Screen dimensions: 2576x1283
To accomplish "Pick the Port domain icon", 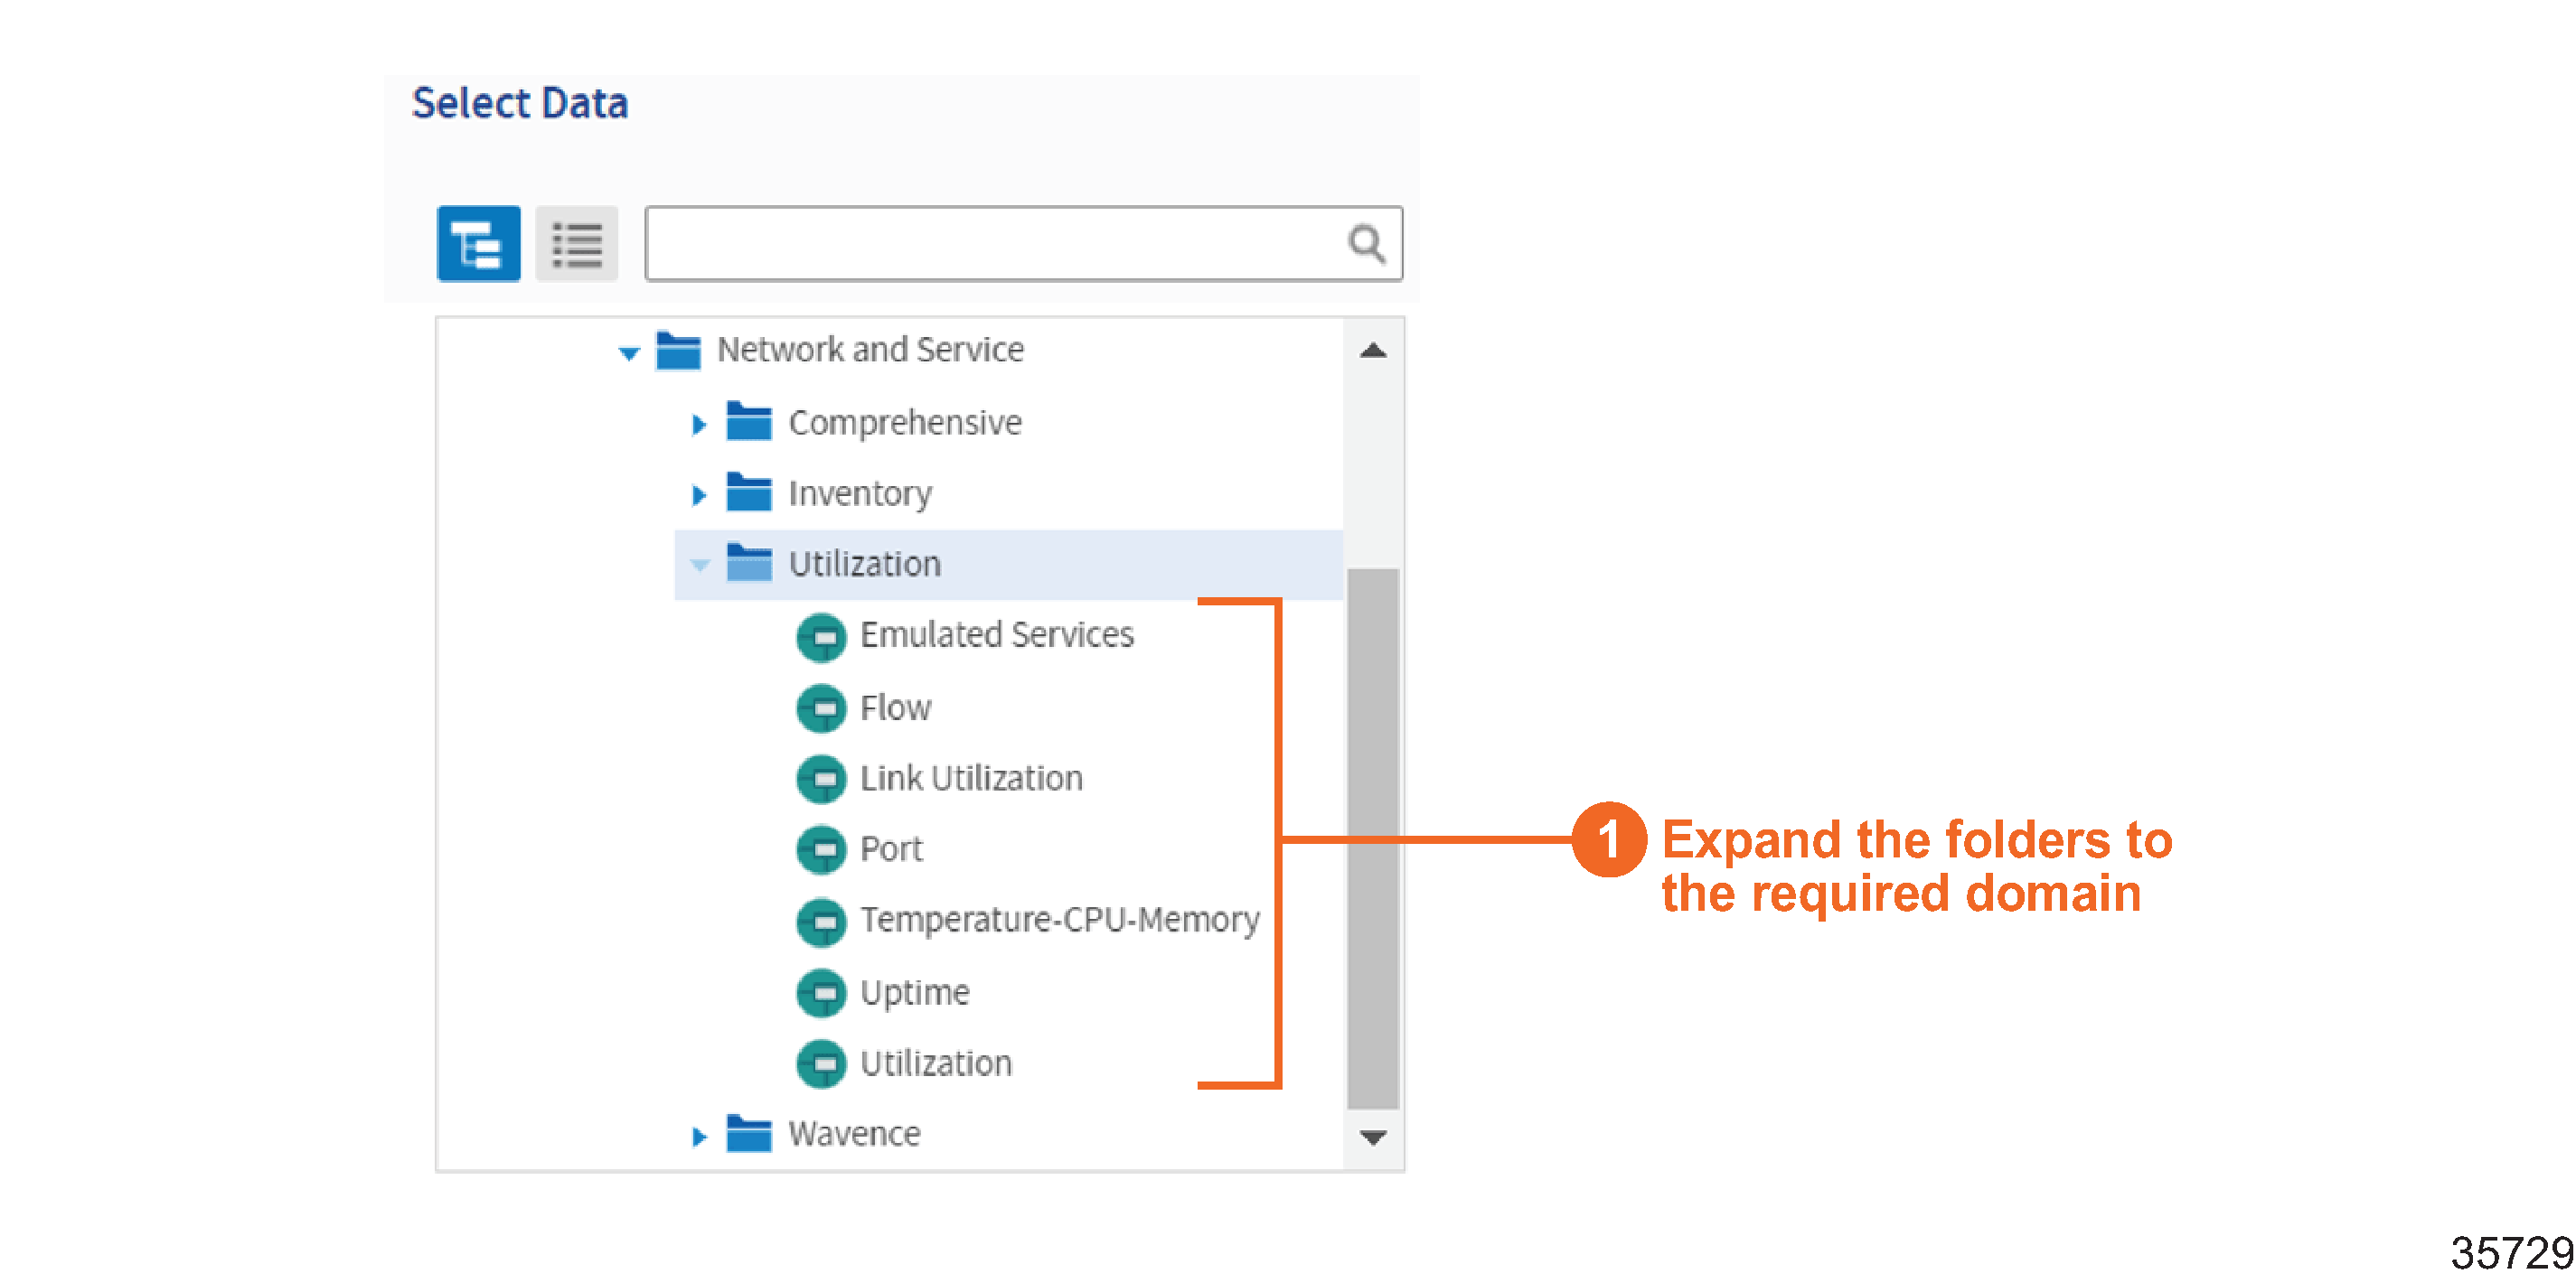I will pyautogui.click(x=821, y=850).
